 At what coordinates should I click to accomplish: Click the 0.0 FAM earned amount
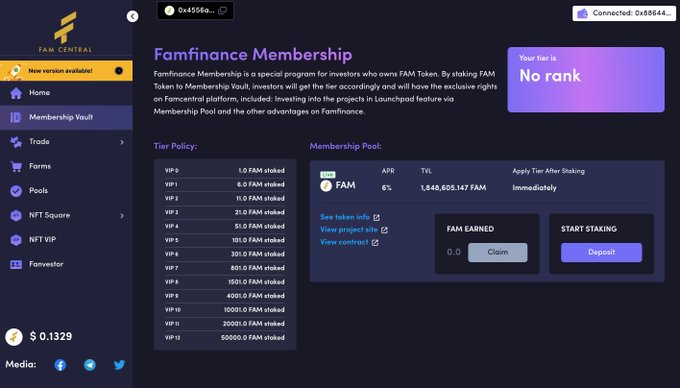coord(454,252)
